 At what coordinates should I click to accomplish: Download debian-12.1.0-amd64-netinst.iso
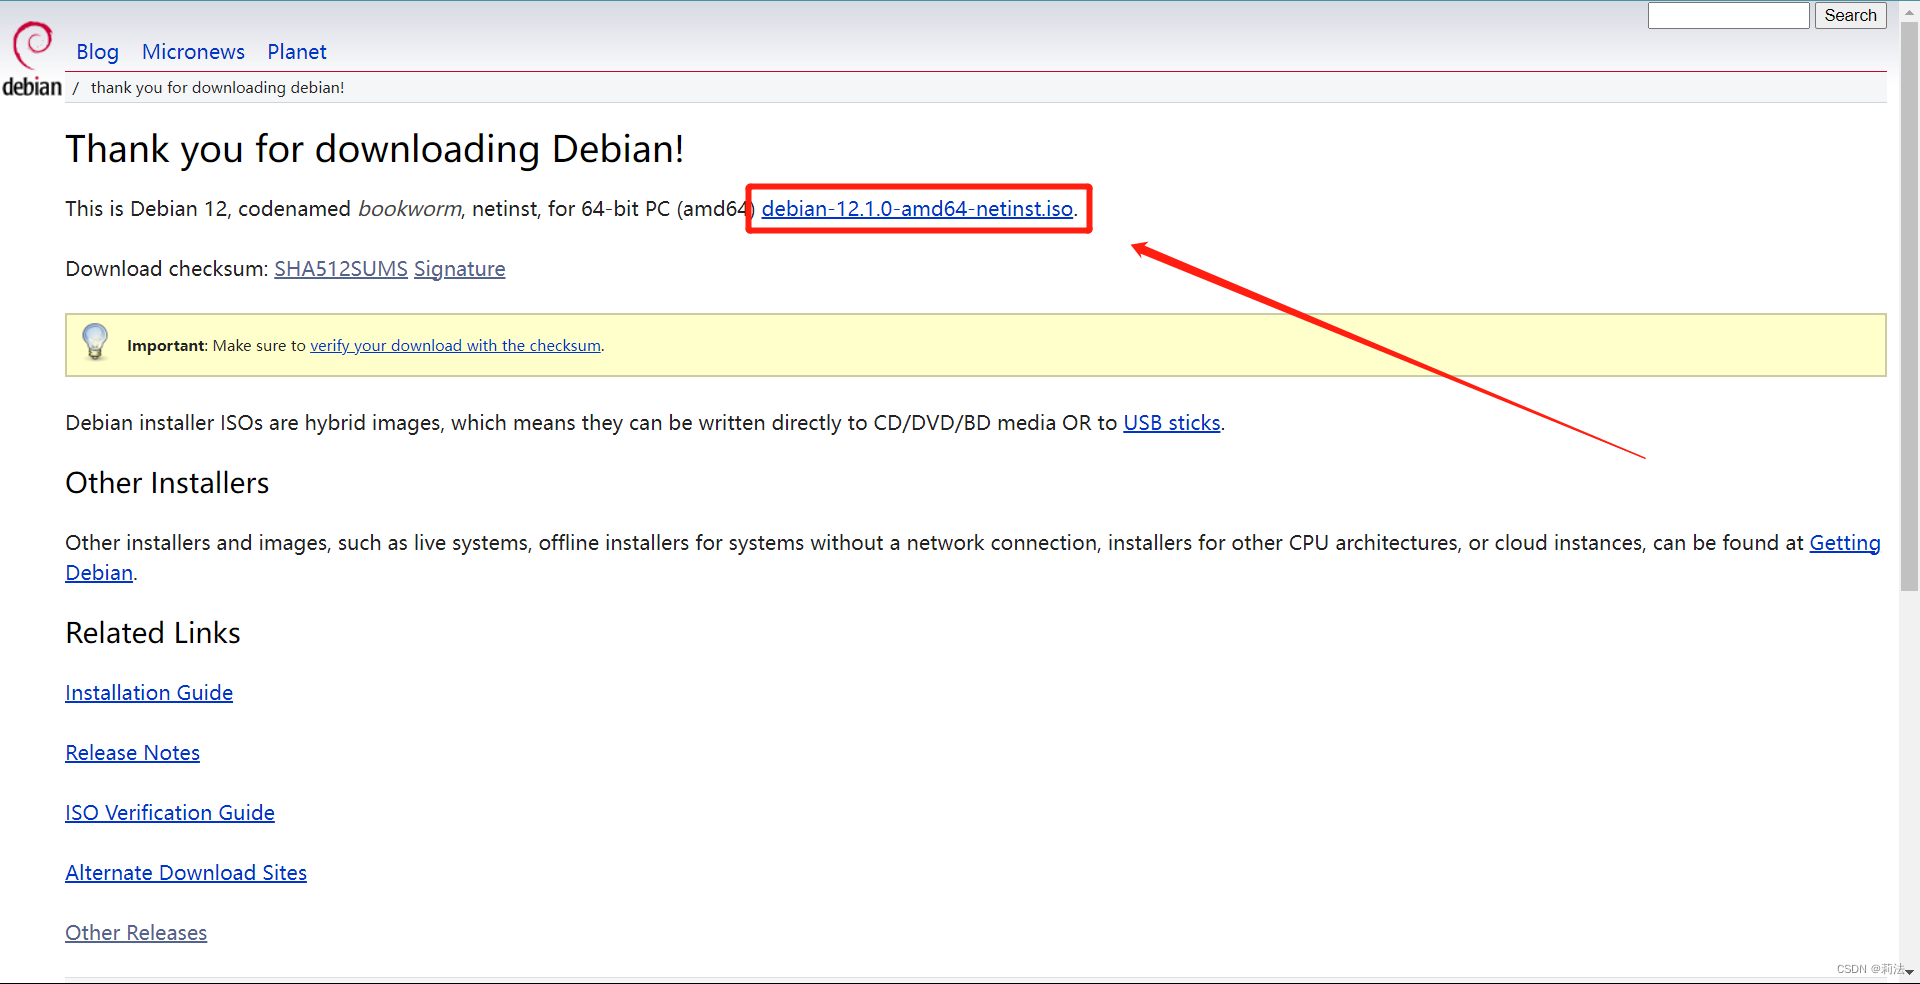pos(917,209)
